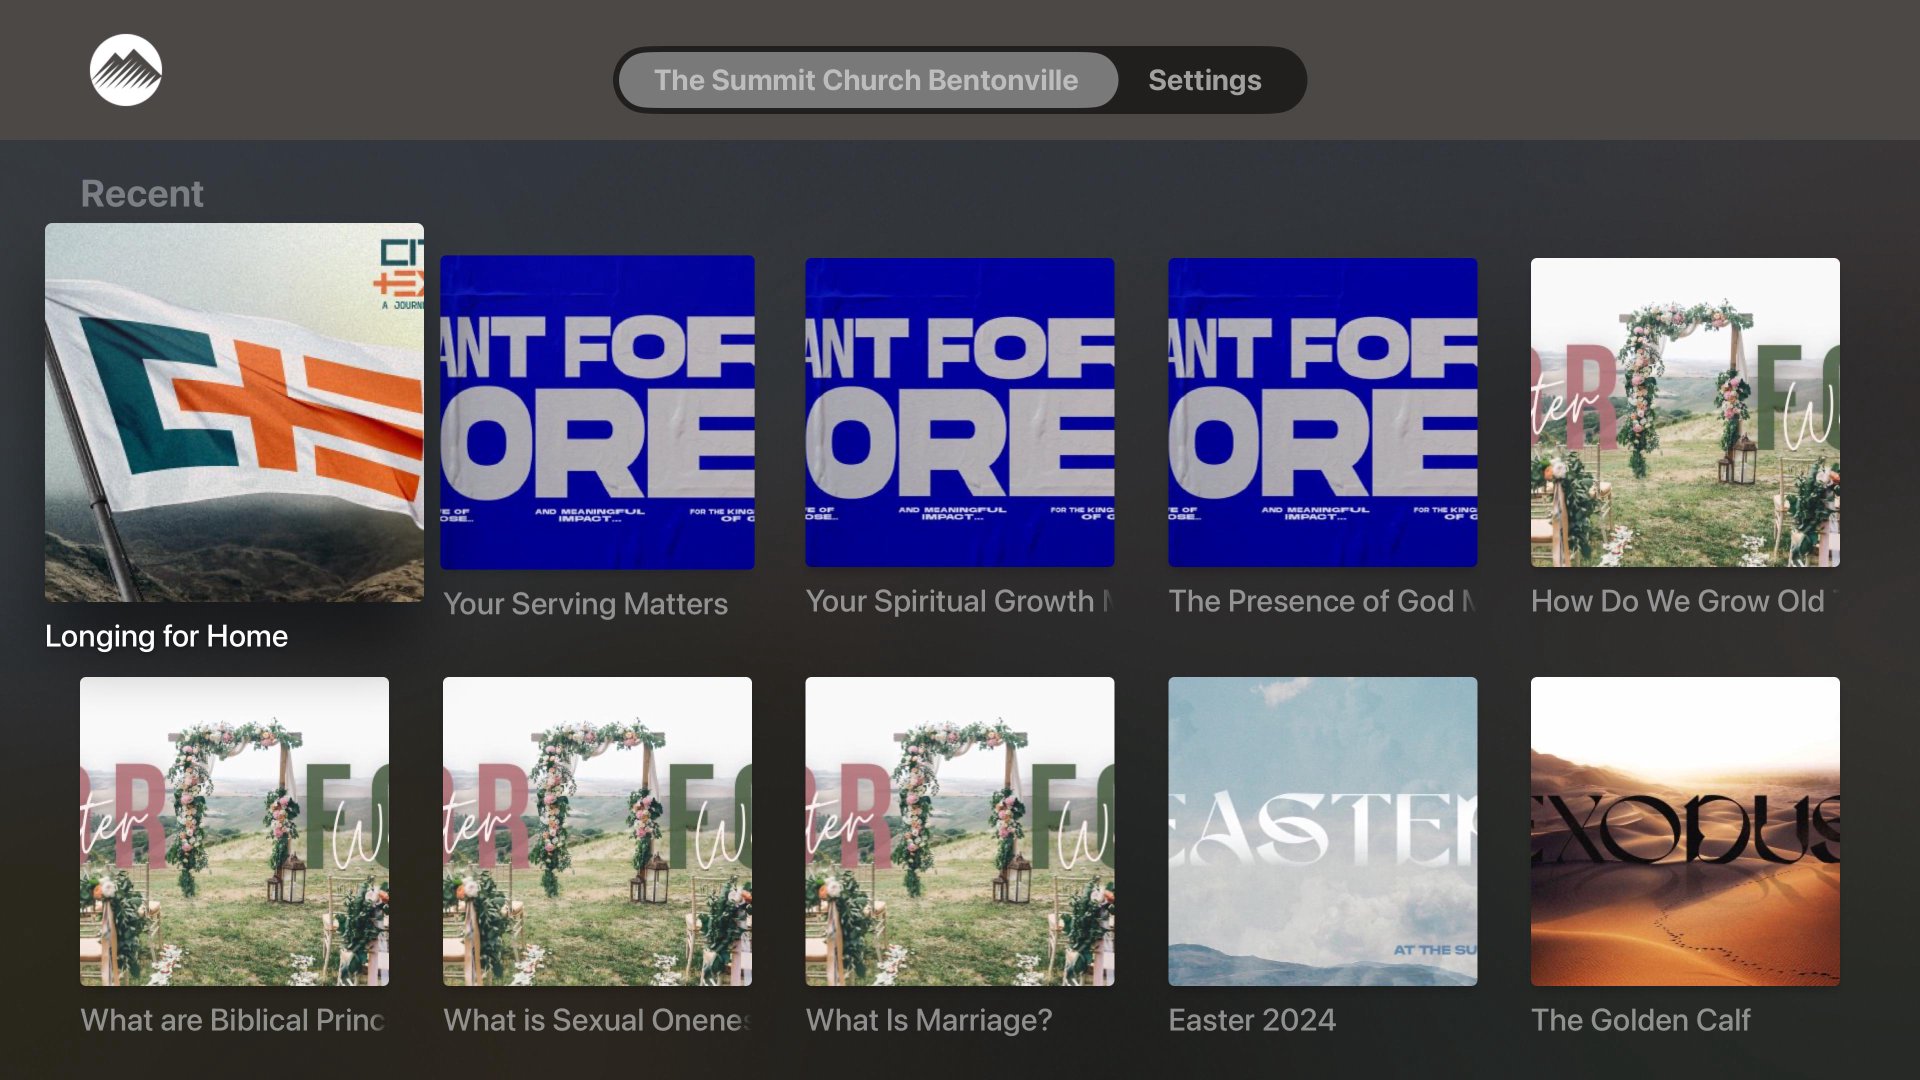This screenshot has height=1080, width=1920.
Task: Open What is Sexual Oneness thumbnail
Action: pyautogui.click(x=597, y=831)
